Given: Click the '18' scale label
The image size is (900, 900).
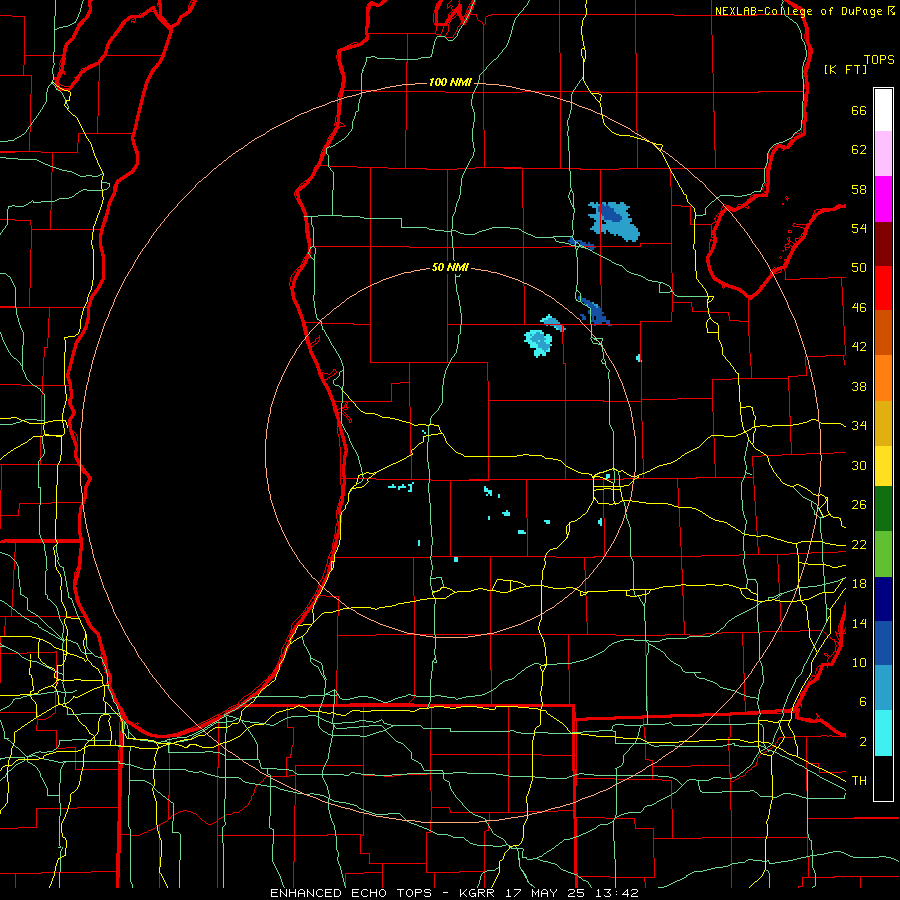Looking at the screenshot, I should [x=859, y=584].
